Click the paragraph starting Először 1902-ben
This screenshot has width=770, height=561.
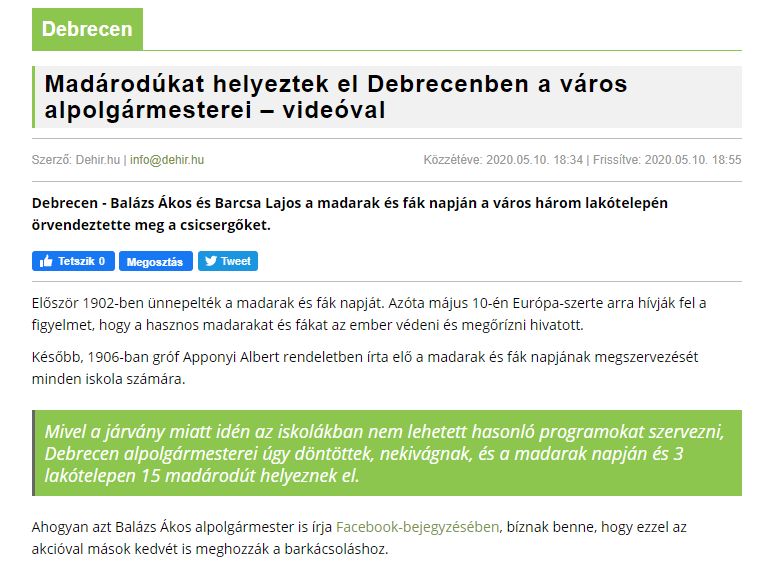[x=369, y=314]
